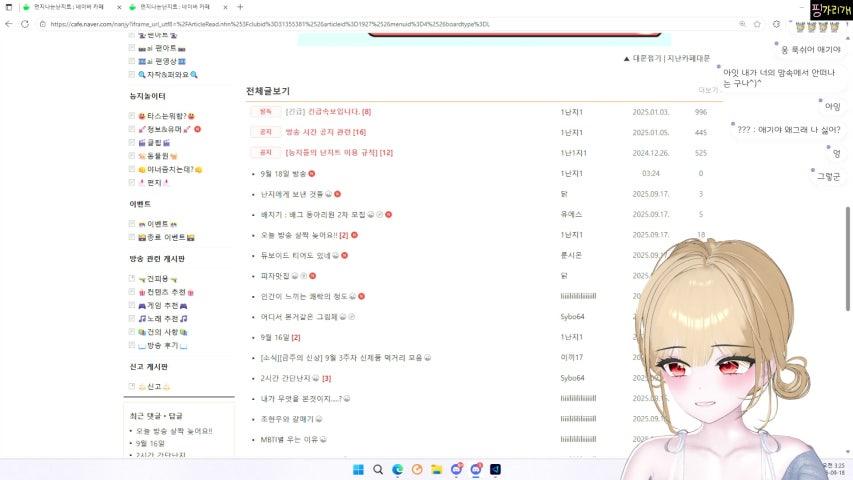Screen dimensions: 853x480
Task: Open the 방송 후기 board
Action: (x=163, y=346)
